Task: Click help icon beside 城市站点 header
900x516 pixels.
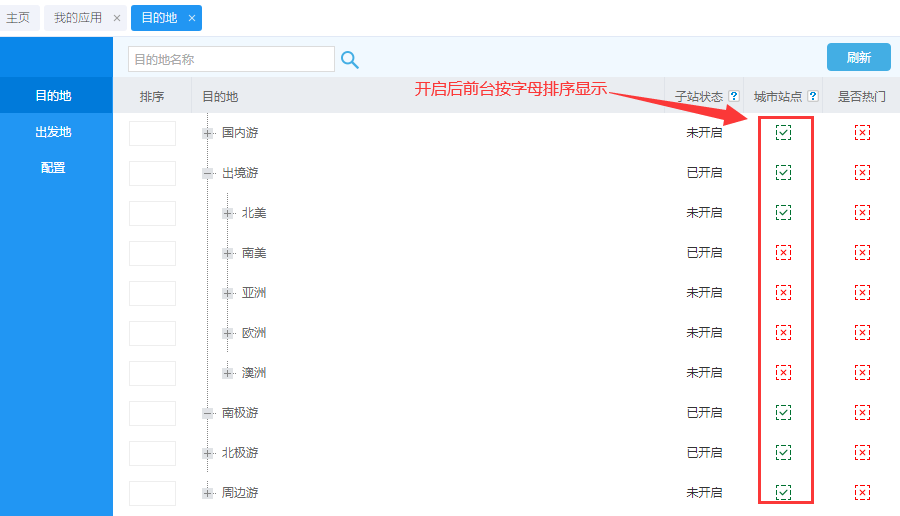Action: [x=813, y=97]
